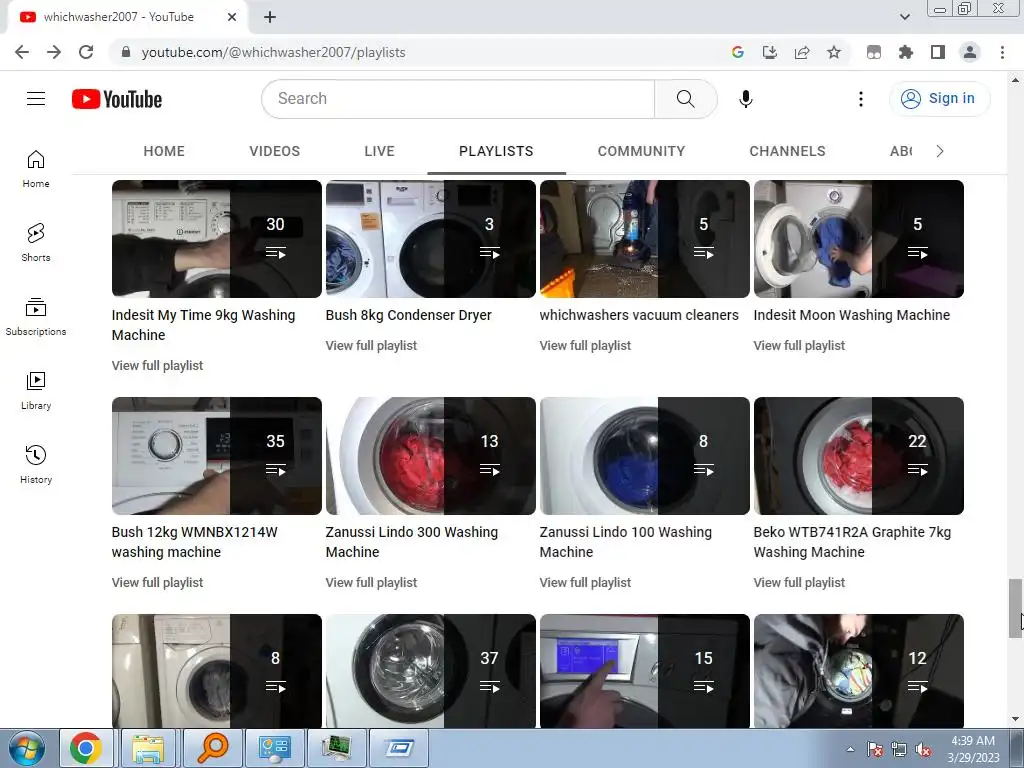Open Bush 12kg WMNBX1214W playlist thumbnail
Screen dimensions: 1024x768
[217, 456]
